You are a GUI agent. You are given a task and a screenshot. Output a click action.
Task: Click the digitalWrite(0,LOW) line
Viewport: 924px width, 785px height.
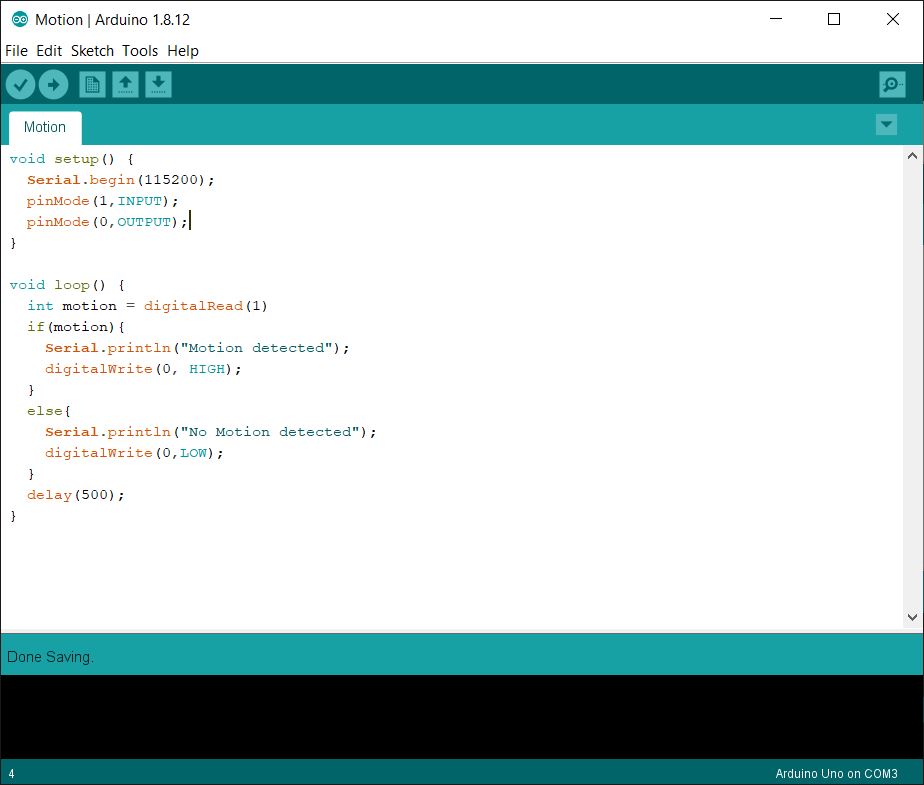pos(134,453)
